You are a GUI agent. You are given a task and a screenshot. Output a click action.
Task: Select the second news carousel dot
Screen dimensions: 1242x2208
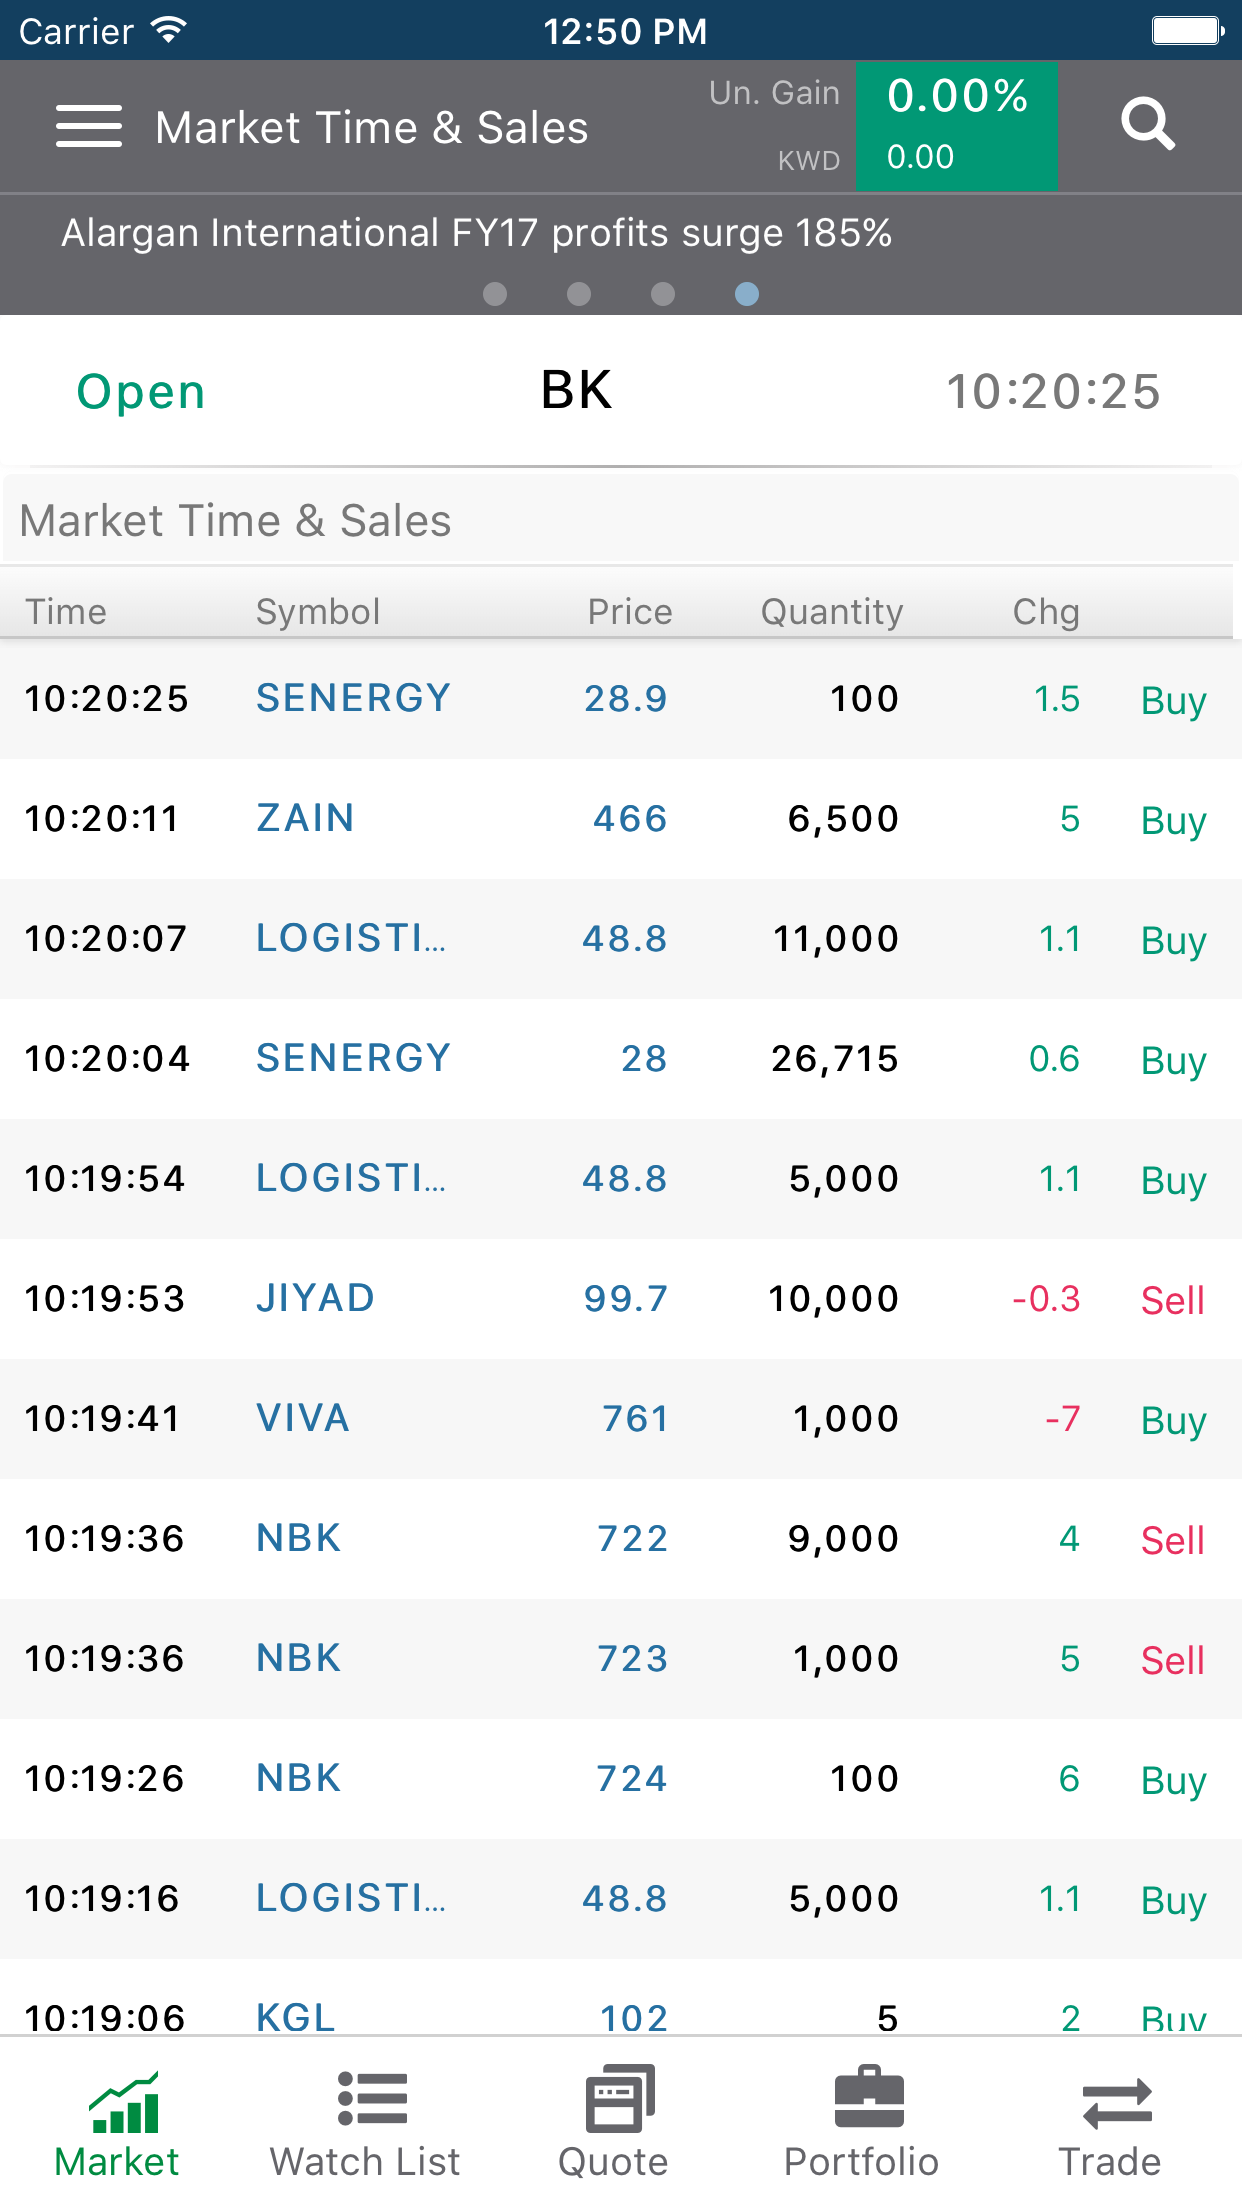coord(579,294)
